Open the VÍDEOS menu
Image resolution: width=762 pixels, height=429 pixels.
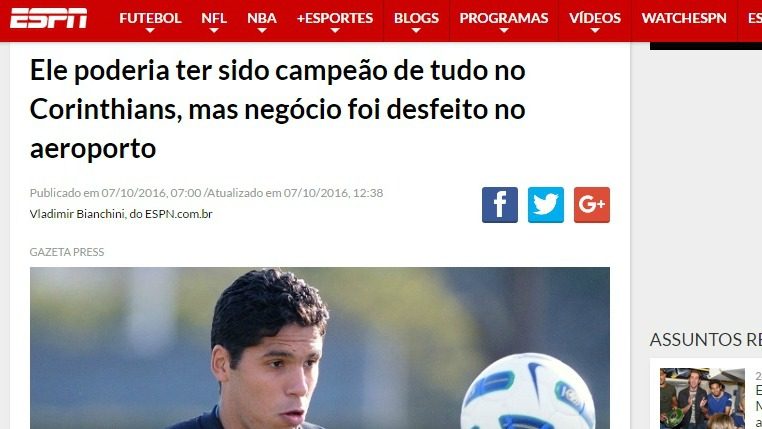tap(595, 18)
